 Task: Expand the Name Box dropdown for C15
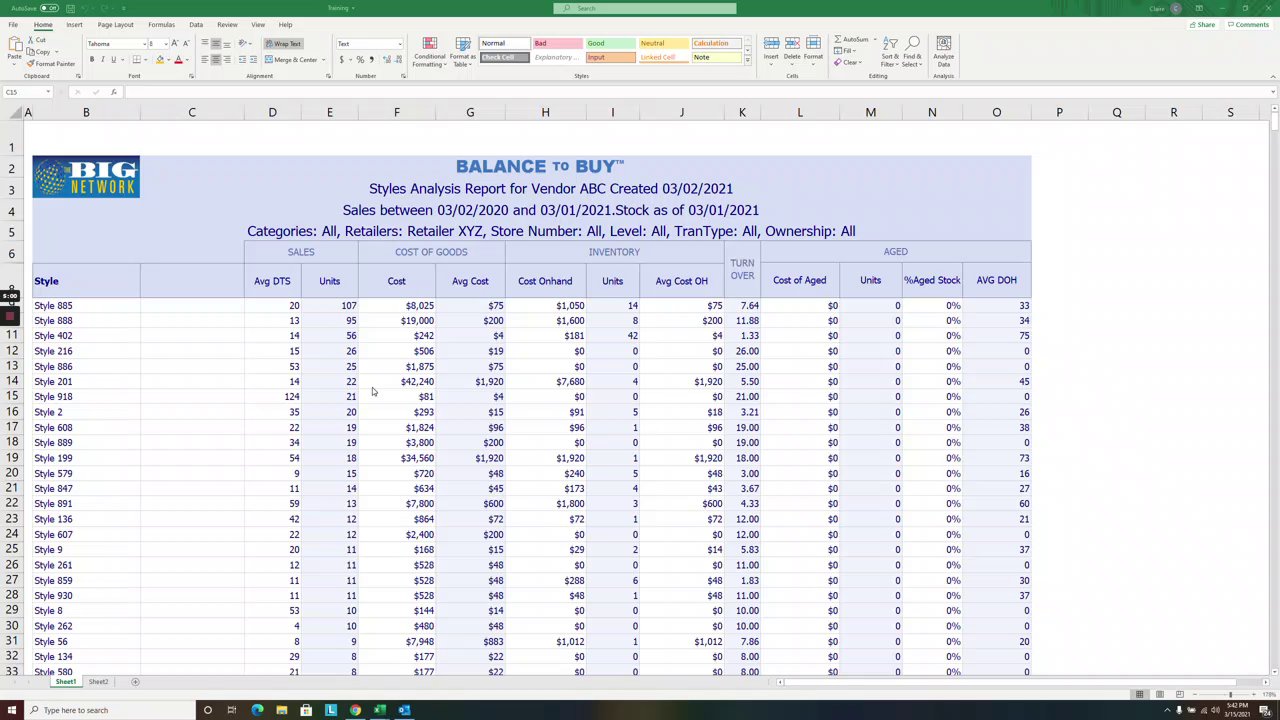tap(47, 92)
